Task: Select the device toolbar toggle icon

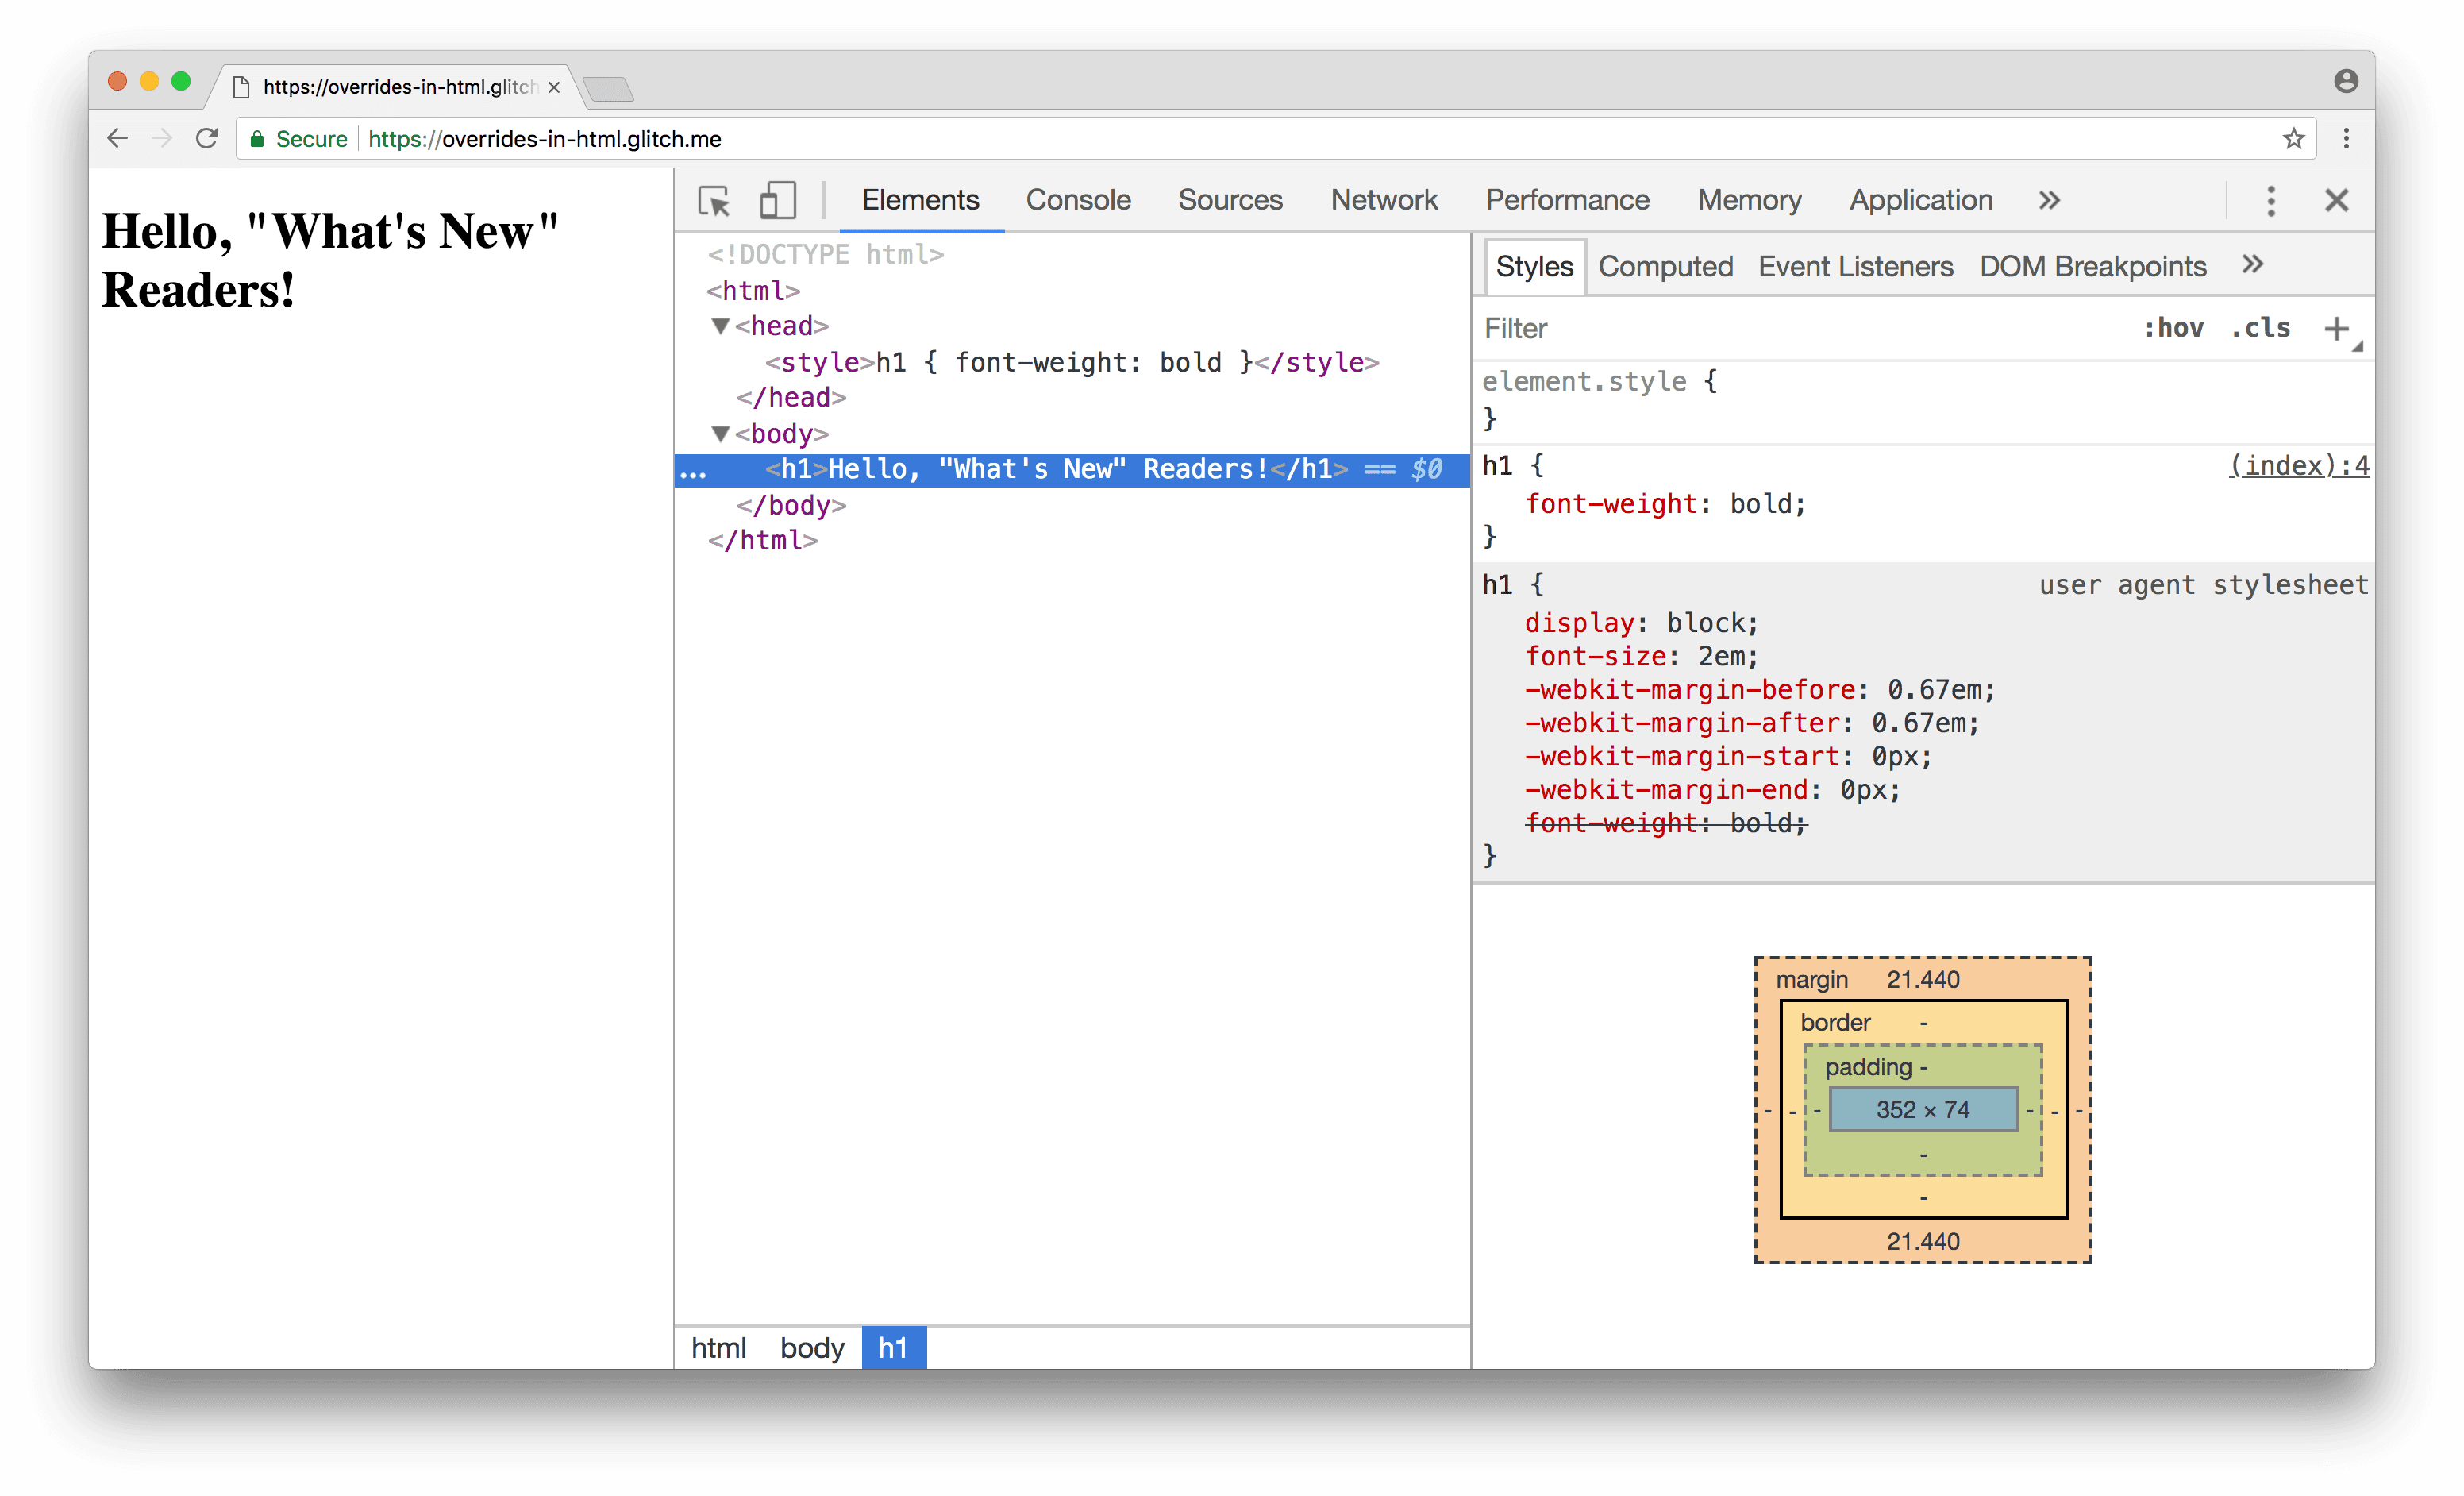Action: click(x=775, y=199)
